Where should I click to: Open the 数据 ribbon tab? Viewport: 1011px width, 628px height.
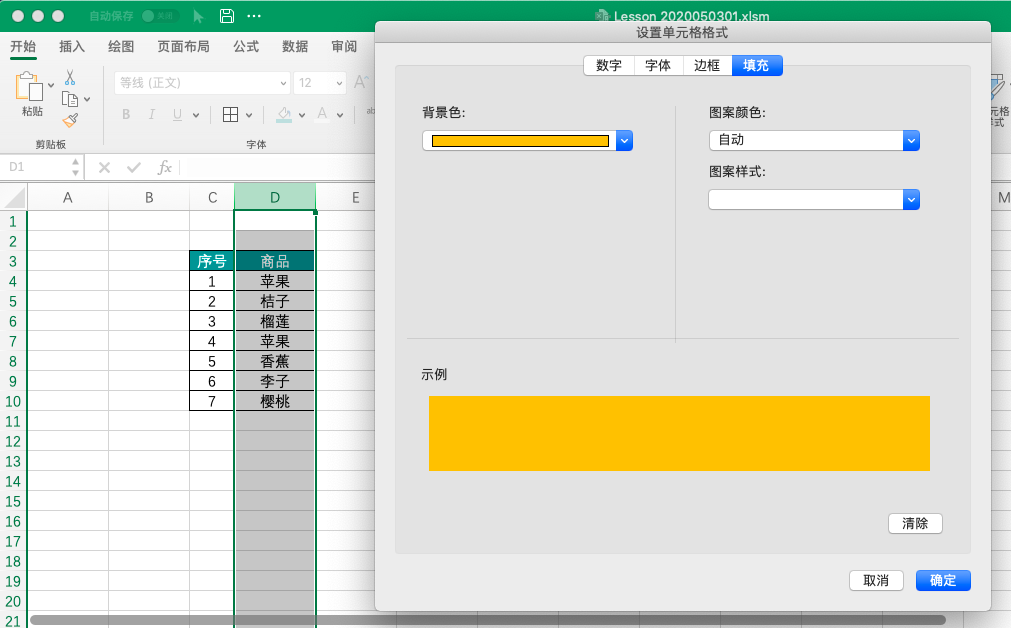click(x=295, y=46)
